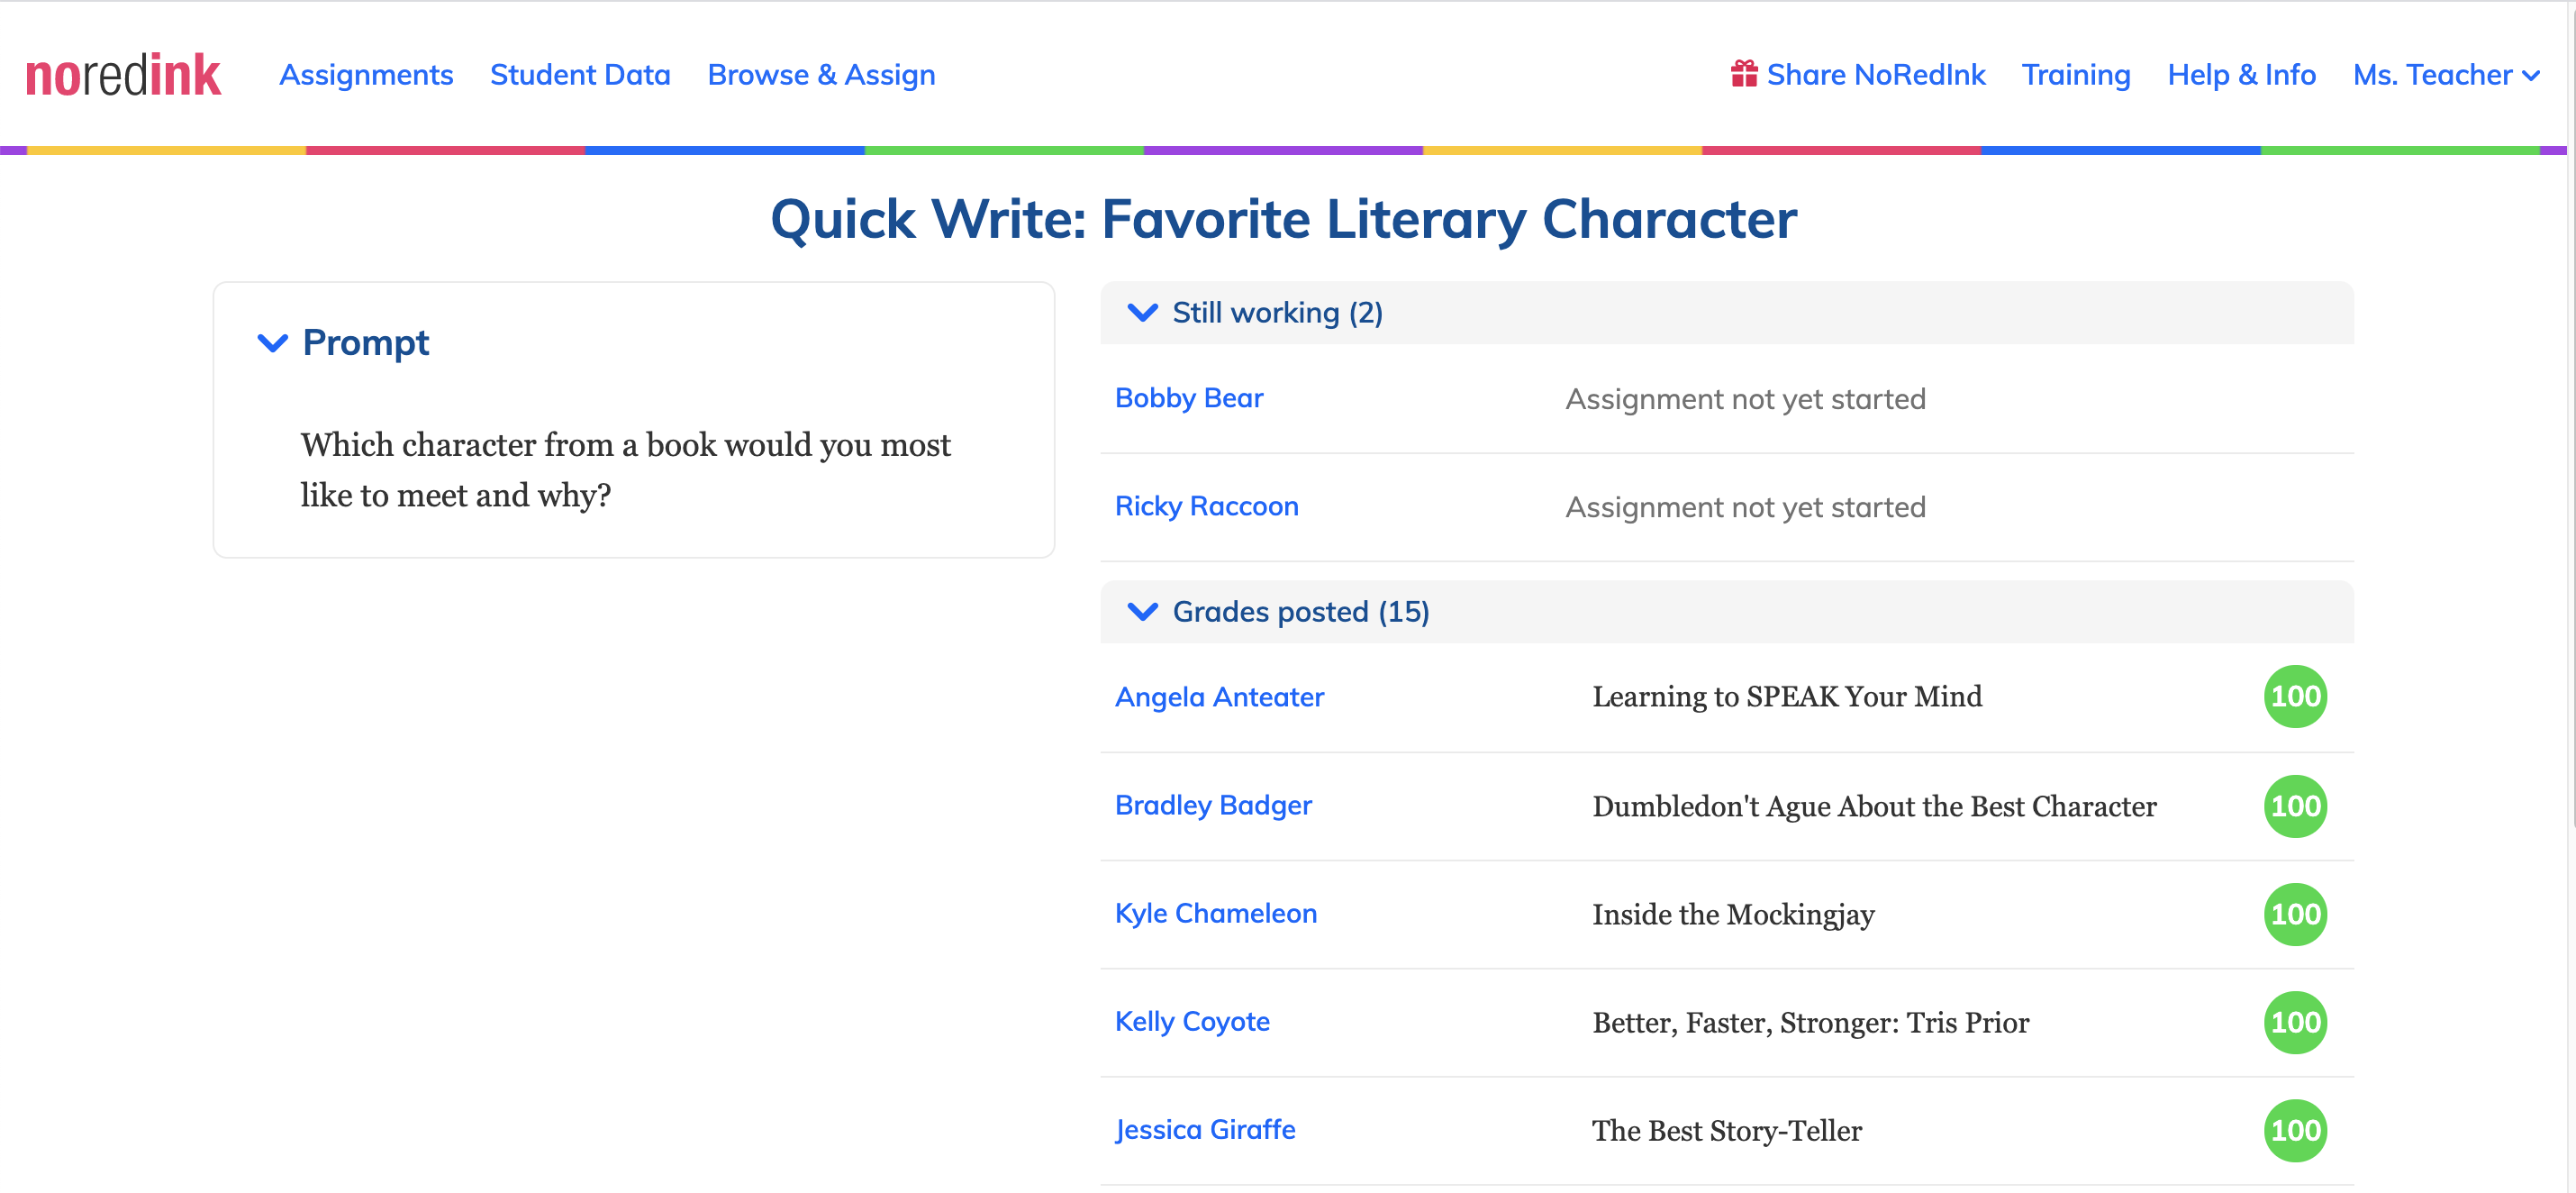The height and width of the screenshot is (1193, 2576).
Task: Click Jessica Giraffe's green 100 badge
Action: pos(2295,1130)
